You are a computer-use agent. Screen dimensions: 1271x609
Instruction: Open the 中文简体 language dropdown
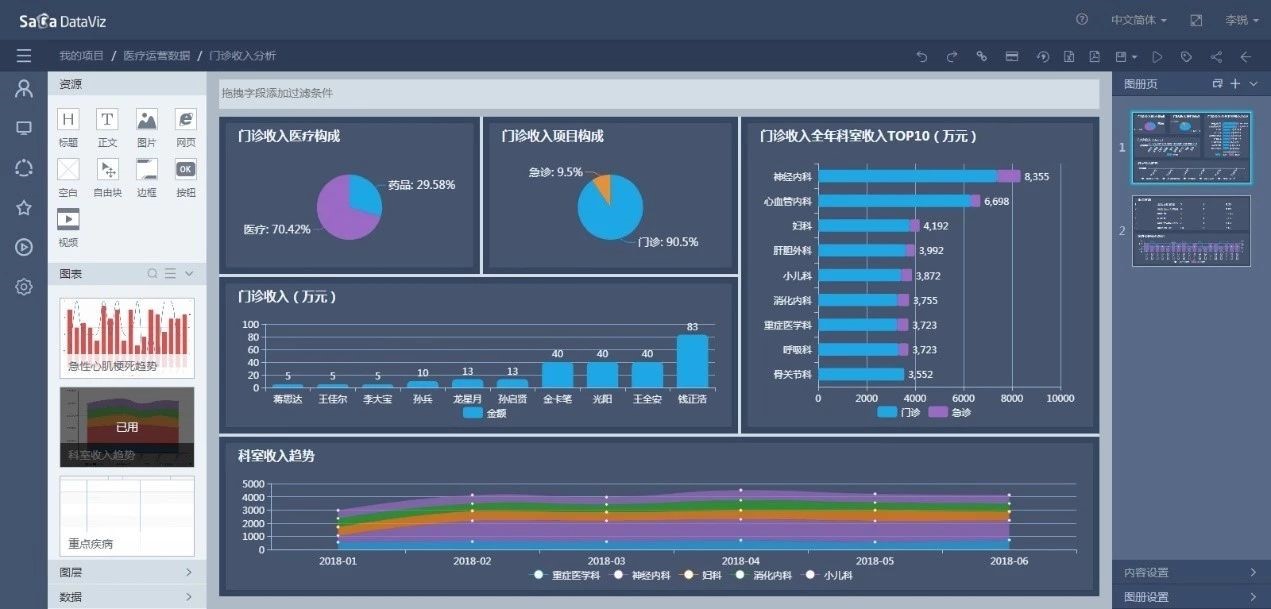(x=1138, y=20)
